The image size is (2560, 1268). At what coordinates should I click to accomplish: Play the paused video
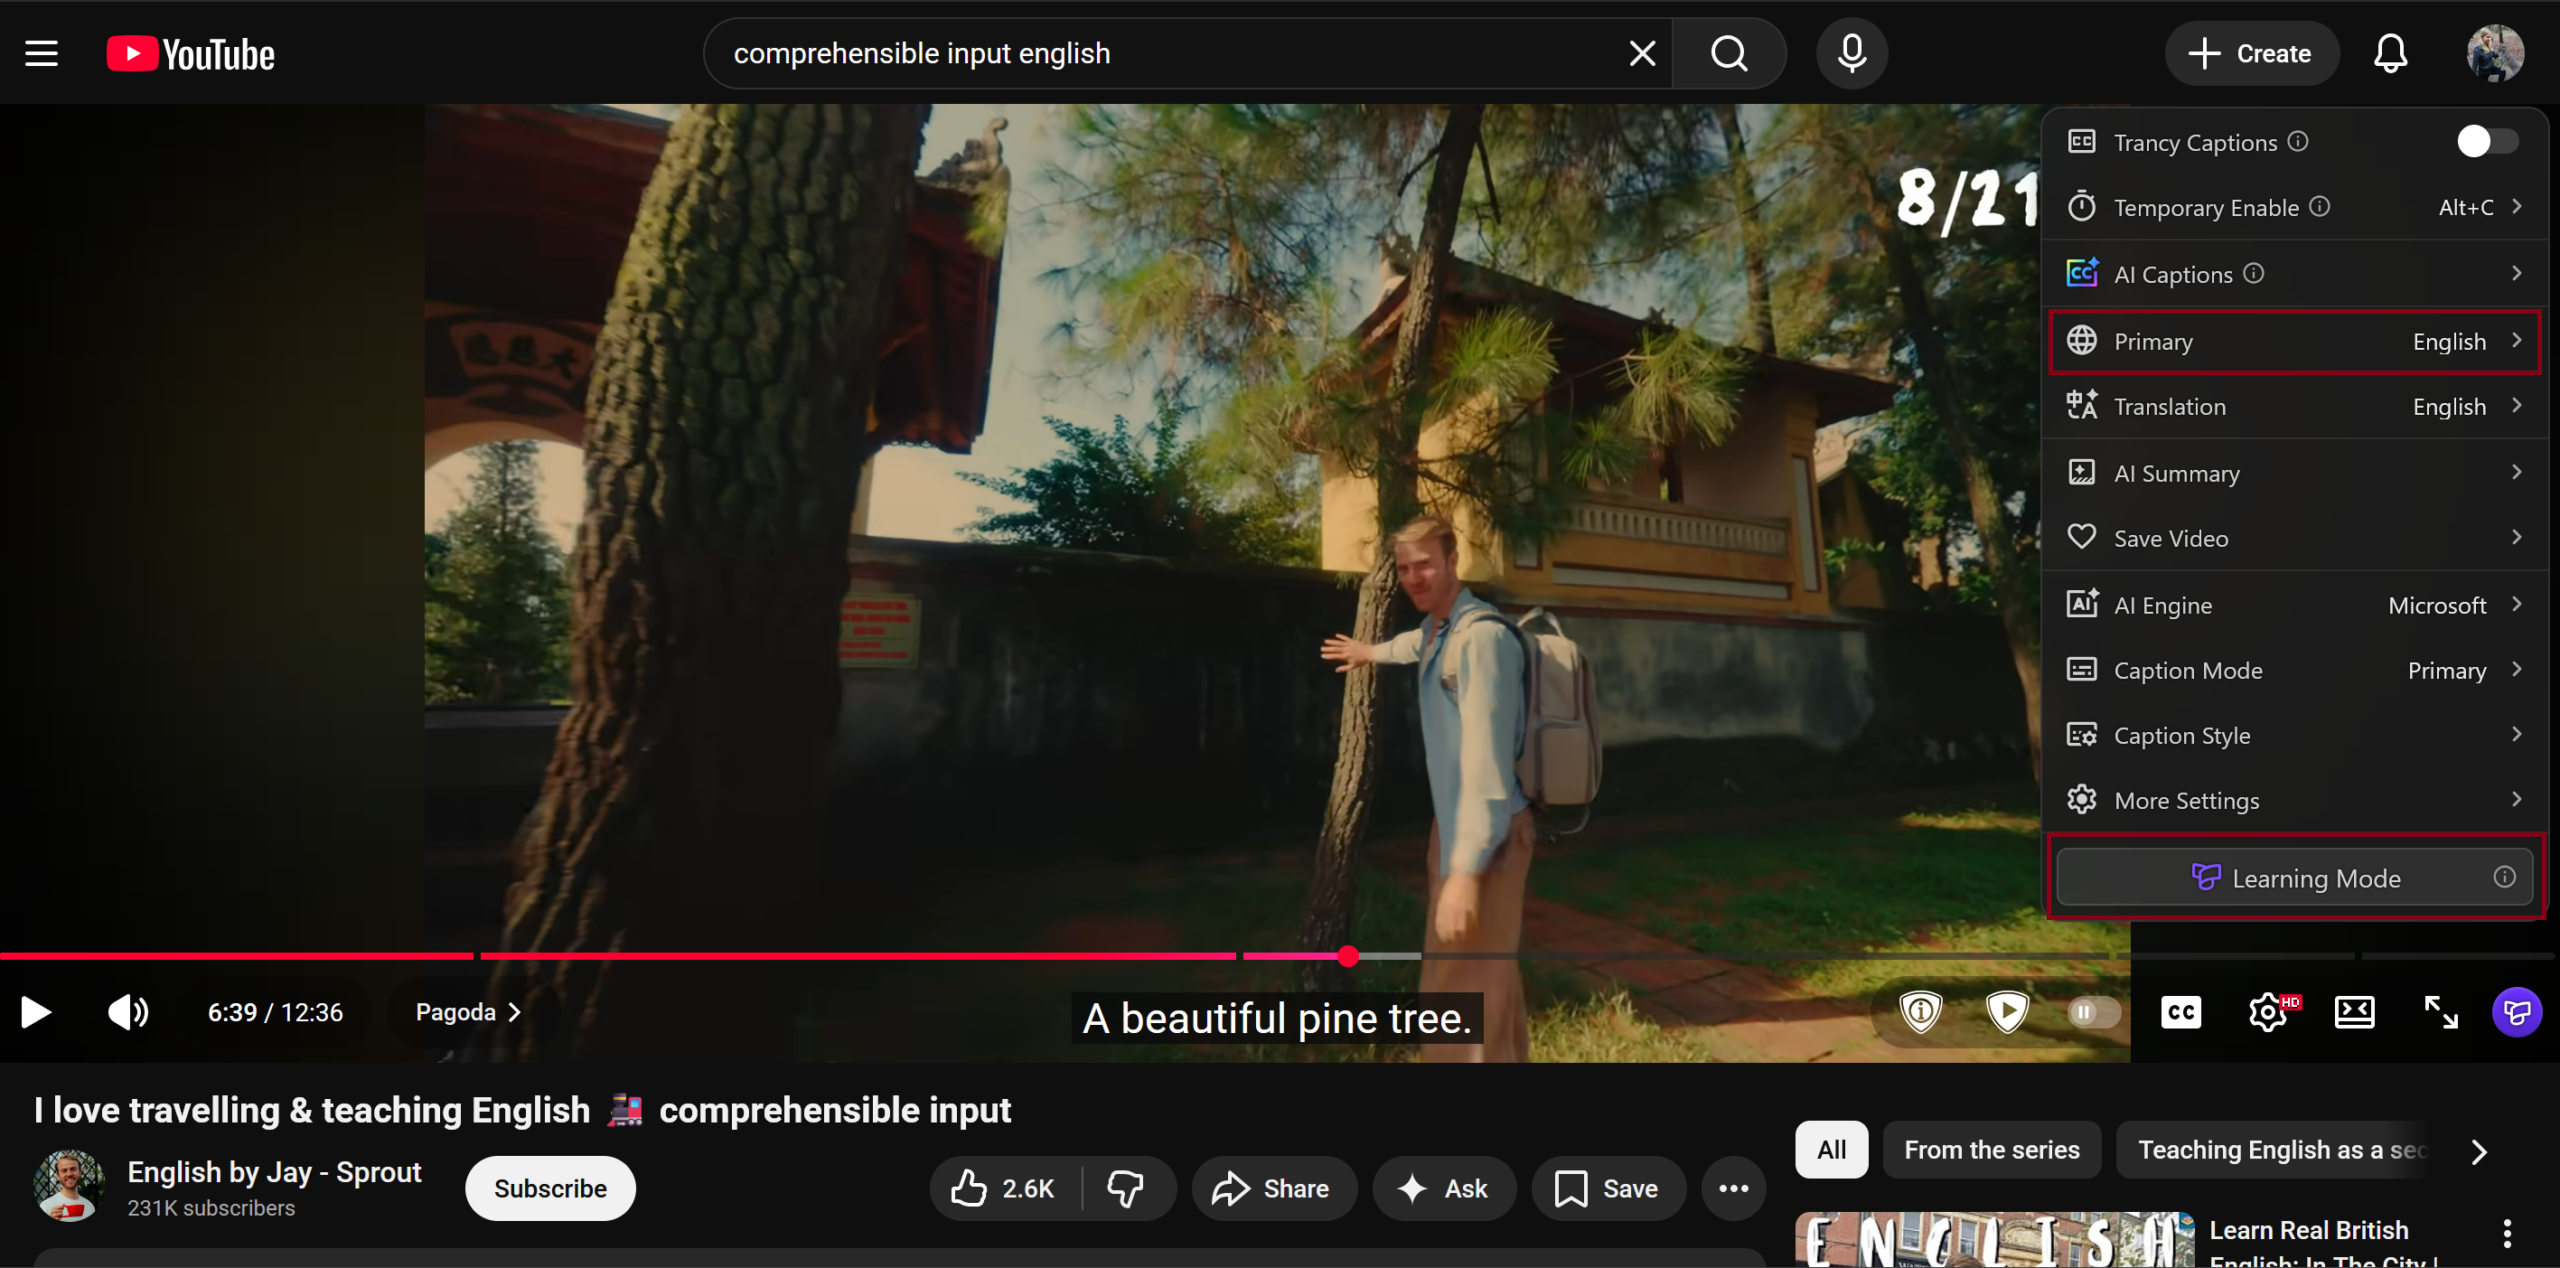click(x=36, y=1012)
